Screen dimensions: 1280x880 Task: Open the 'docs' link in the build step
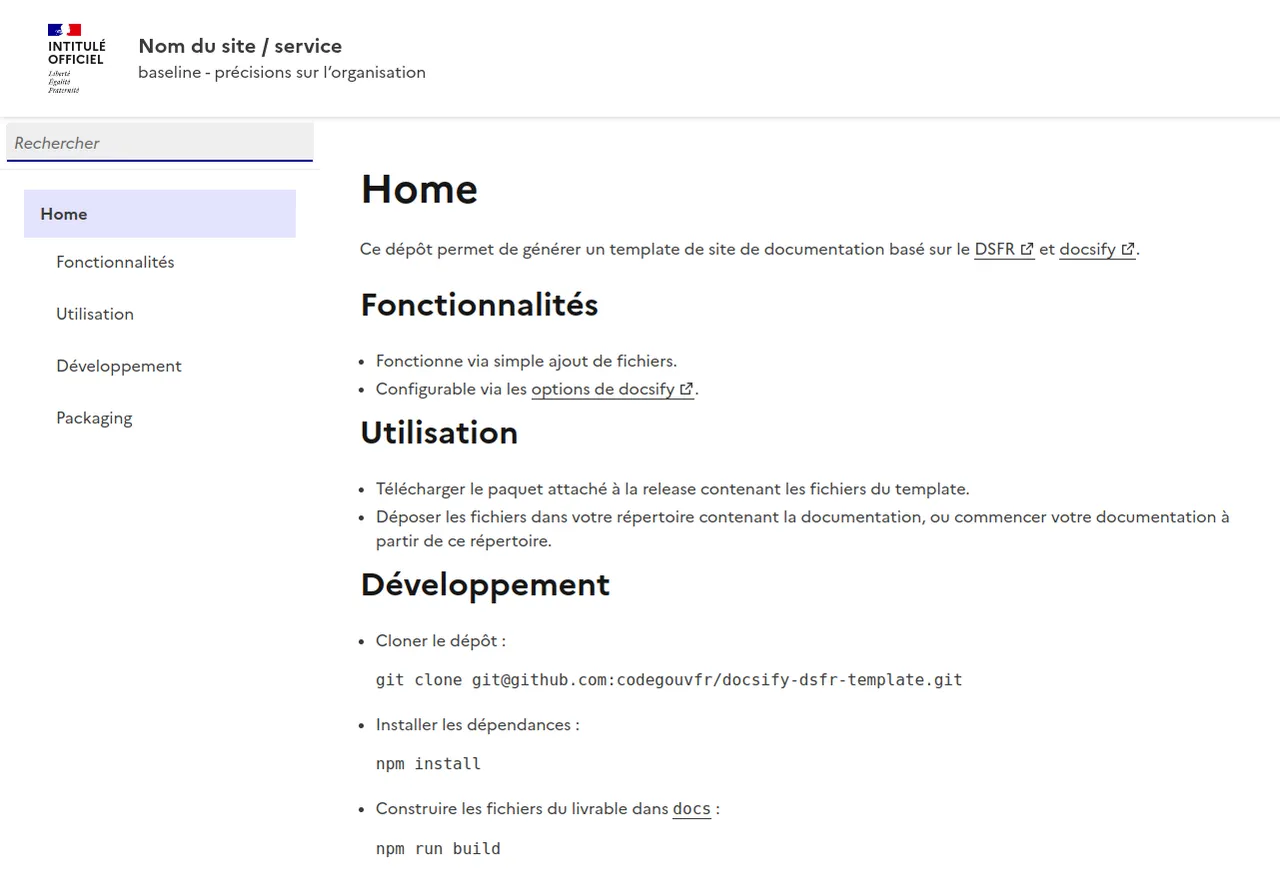pos(692,809)
